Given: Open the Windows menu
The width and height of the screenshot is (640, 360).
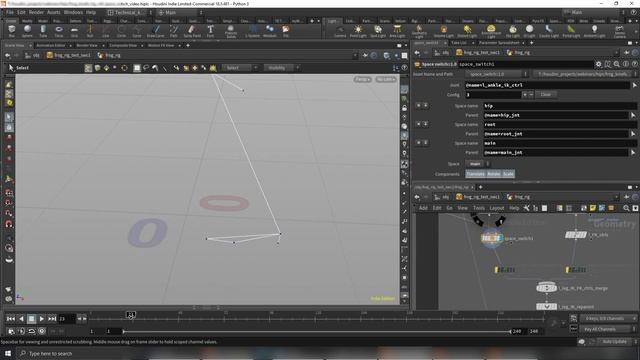Looking at the screenshot, I should click(x=73, y=12).
